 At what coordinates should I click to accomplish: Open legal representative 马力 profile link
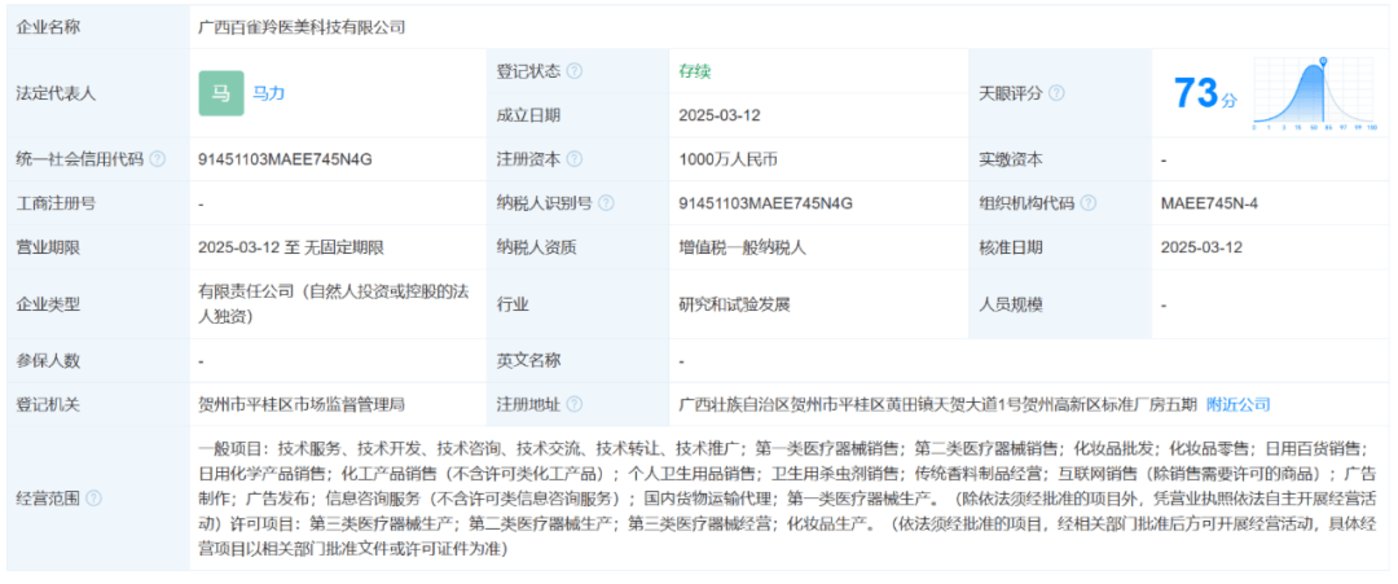click(270, 94)
